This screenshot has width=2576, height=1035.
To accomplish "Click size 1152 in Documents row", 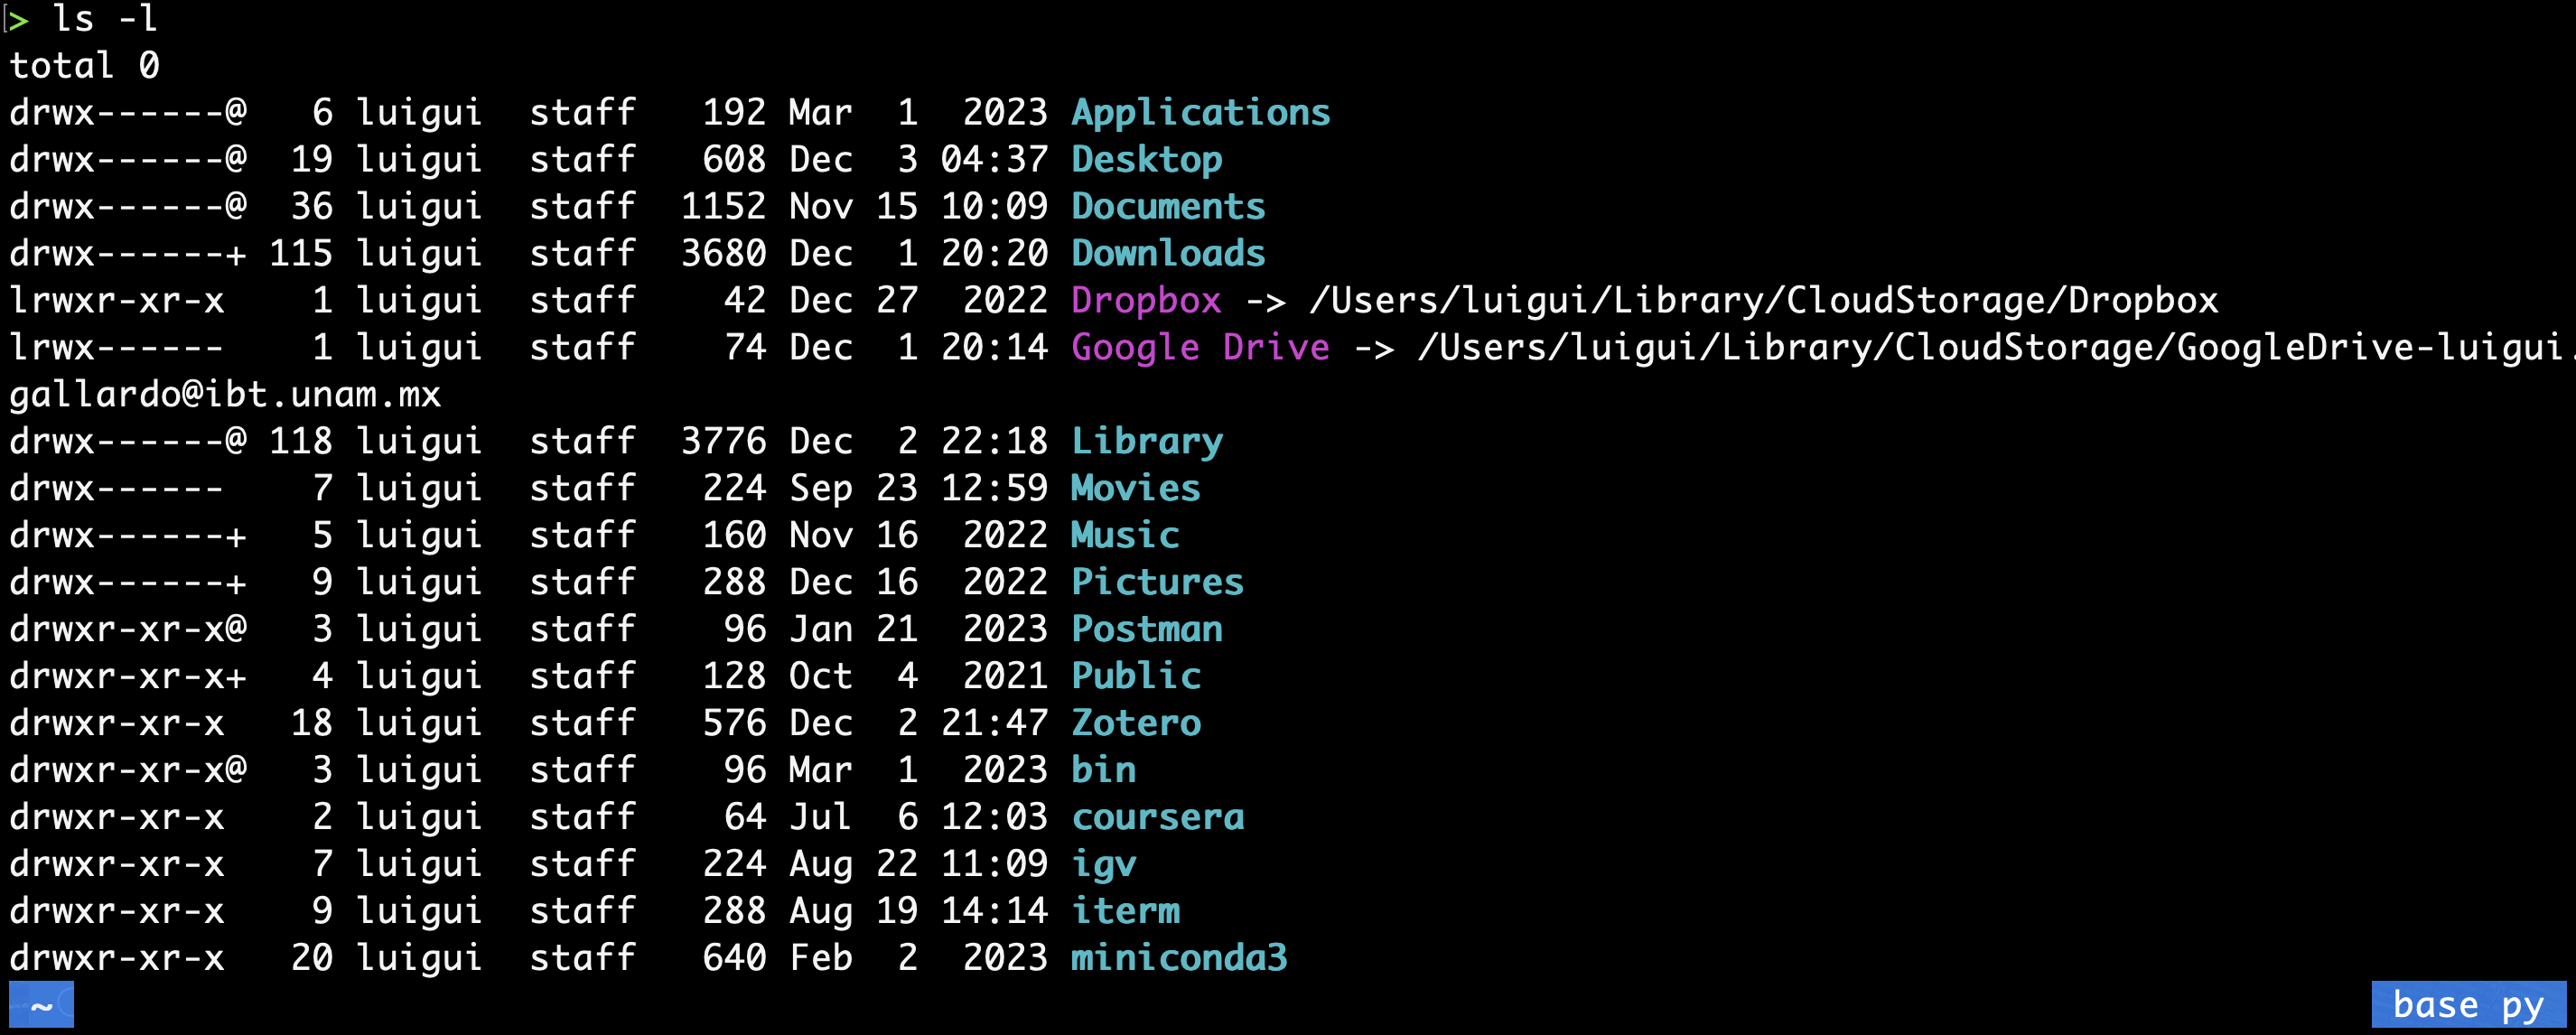I will 723,206.
